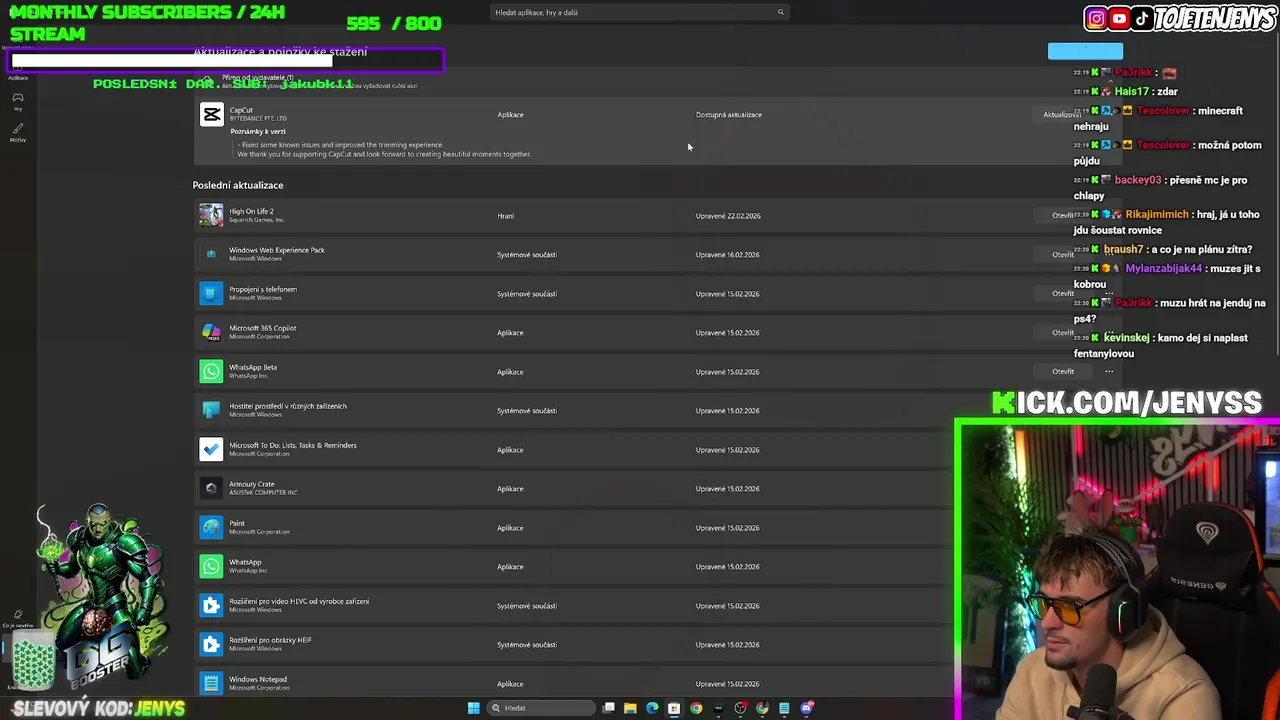The image size is (1280, 720).
Task: Select the 'Microsoft 365 Copilot' app name
Action: click(x=263, y=328)
